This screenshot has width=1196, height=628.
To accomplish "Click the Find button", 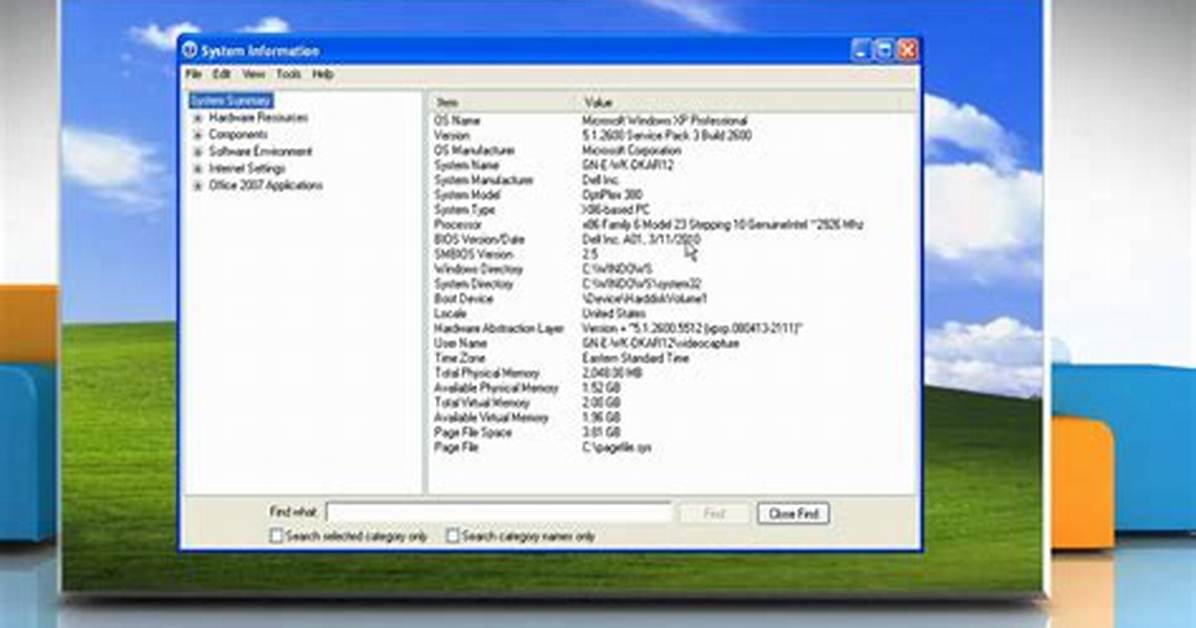I will (715, 514).
